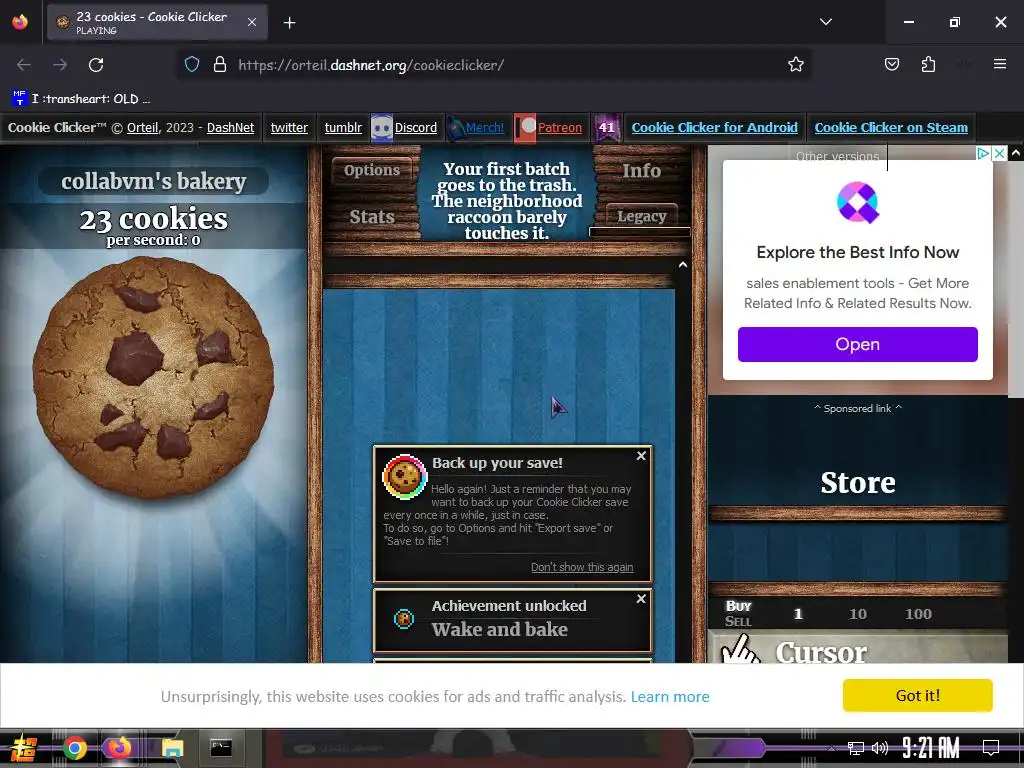Click Got it! cookie consent button
The image size is (1024, 768).
(918, 696)
